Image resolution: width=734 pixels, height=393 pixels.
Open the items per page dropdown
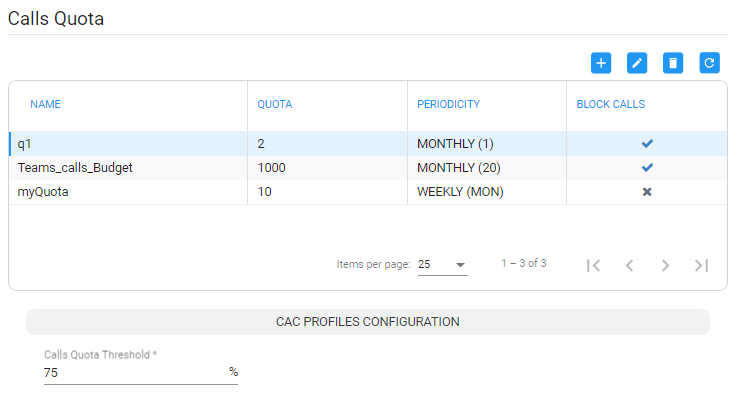[442, 264]
